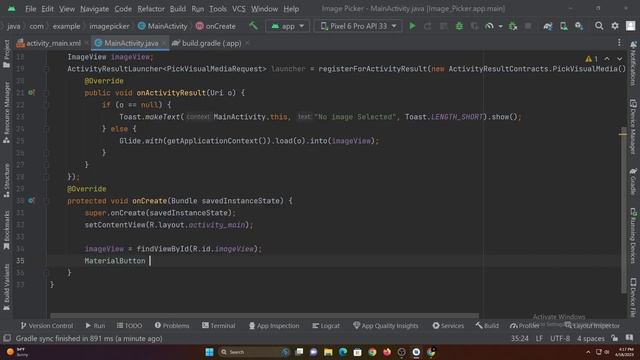Click the override gutter icon beside onActivityResult
This screenshot has width=640, height=360.
[x=31, y=93]
